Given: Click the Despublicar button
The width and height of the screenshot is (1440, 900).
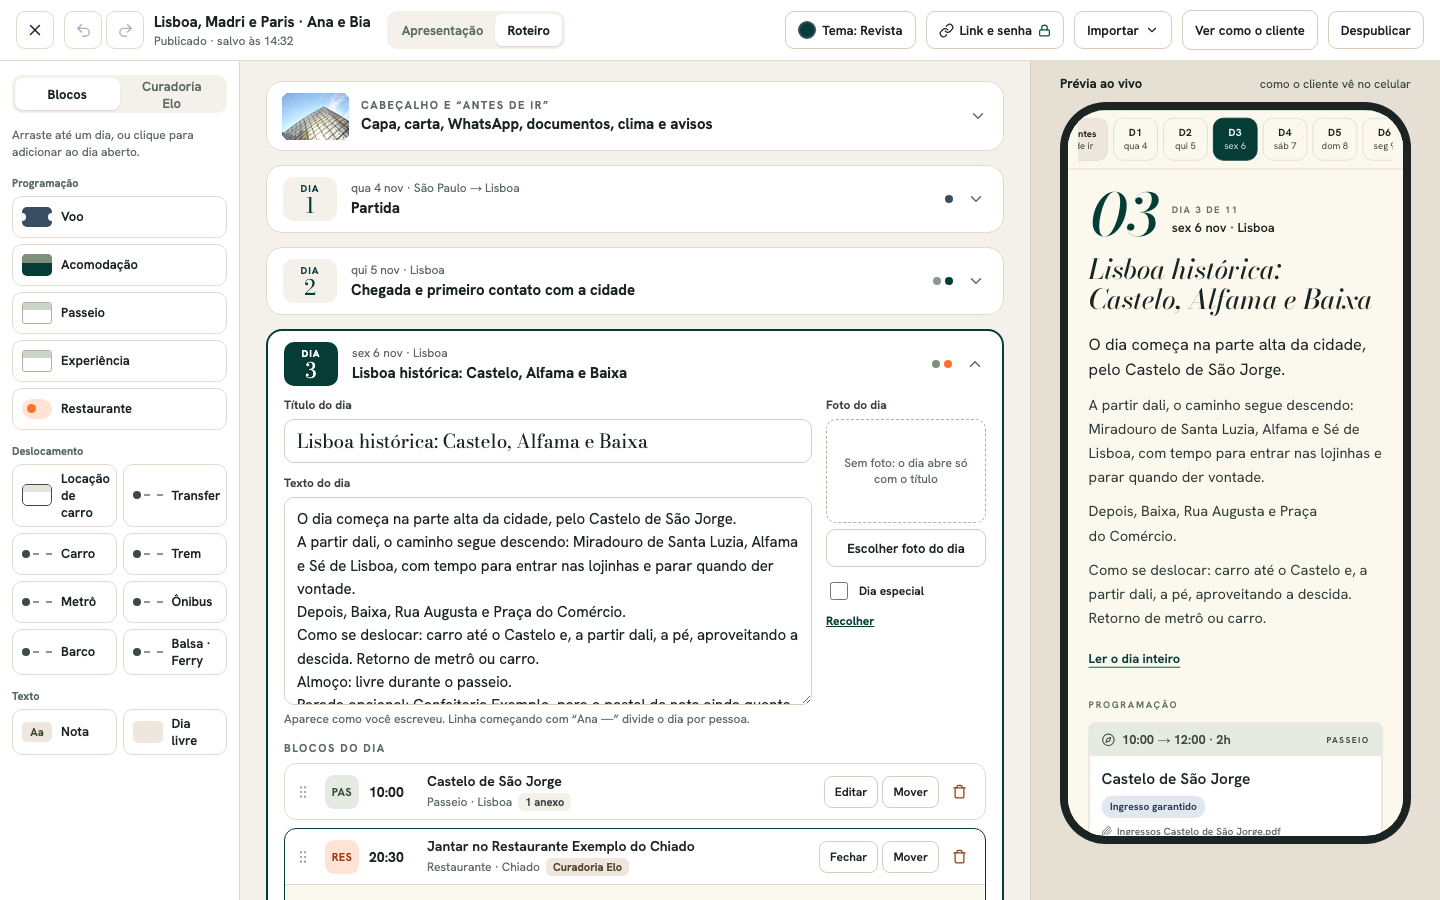Looking at the screenshot, I should [x=1375, y=30].
